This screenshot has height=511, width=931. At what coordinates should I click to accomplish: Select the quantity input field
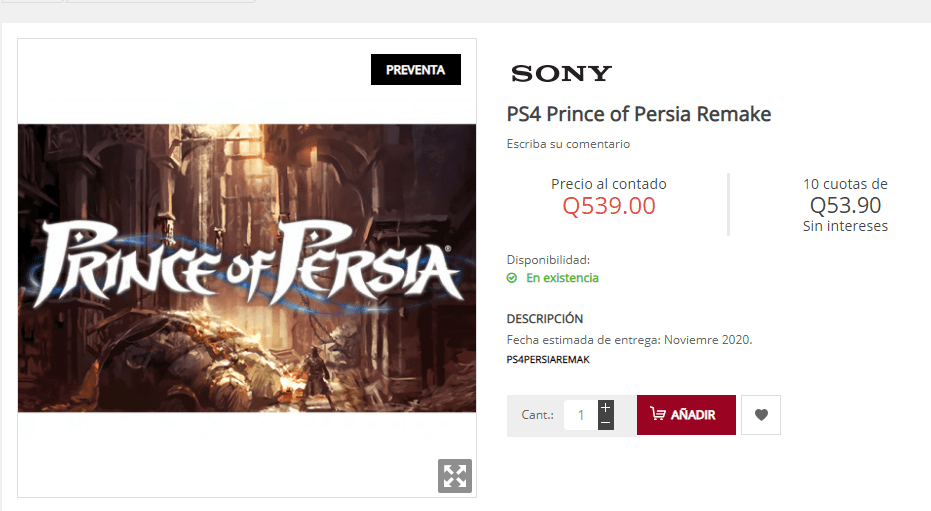[x=581, y=415]
